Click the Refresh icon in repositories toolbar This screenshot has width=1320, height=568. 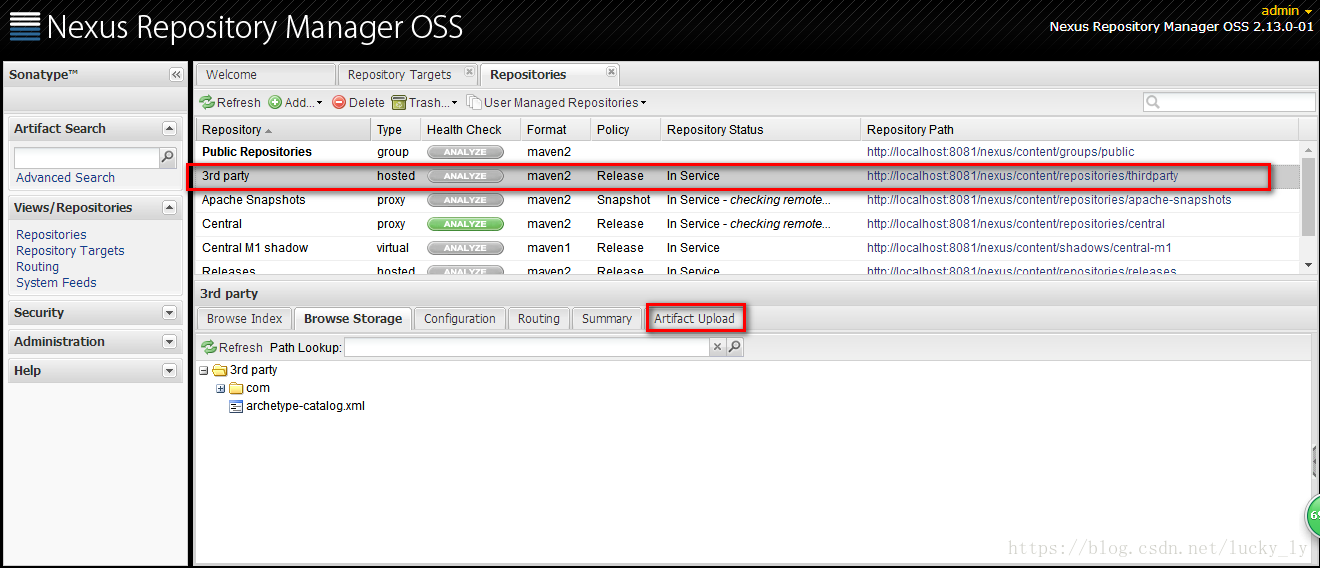pyautogui.click(x=207, y=102)
